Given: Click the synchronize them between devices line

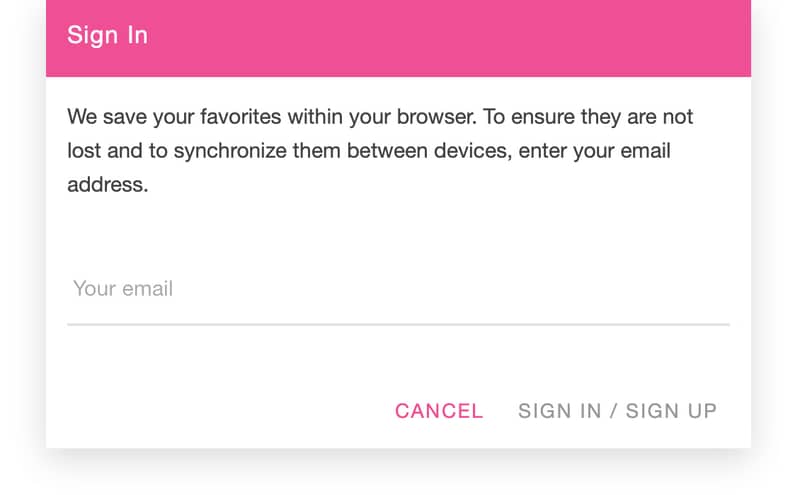Looking at the screenshot, I should [369, 151].
